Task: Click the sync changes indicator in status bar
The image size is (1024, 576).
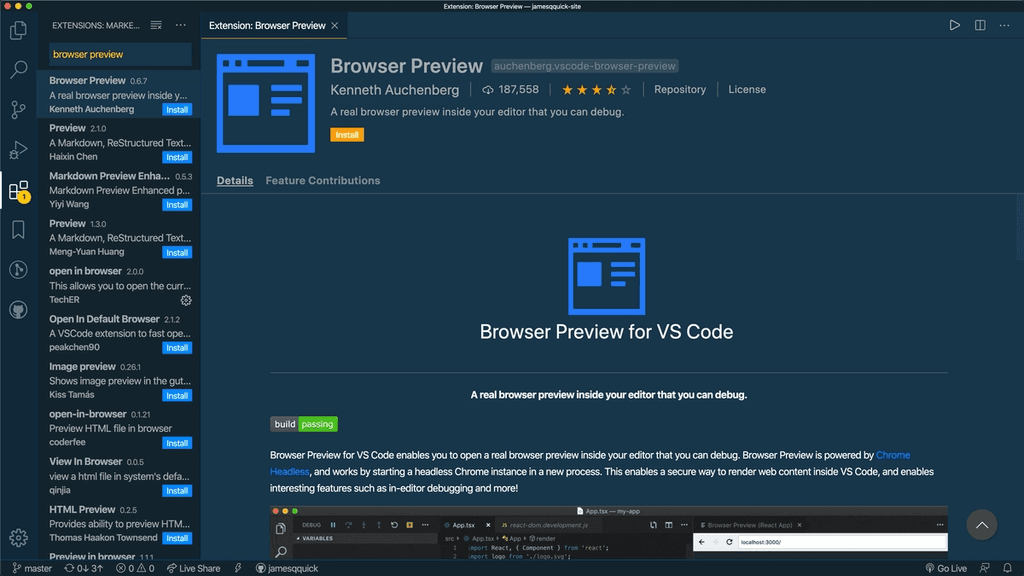Action: 83,568
